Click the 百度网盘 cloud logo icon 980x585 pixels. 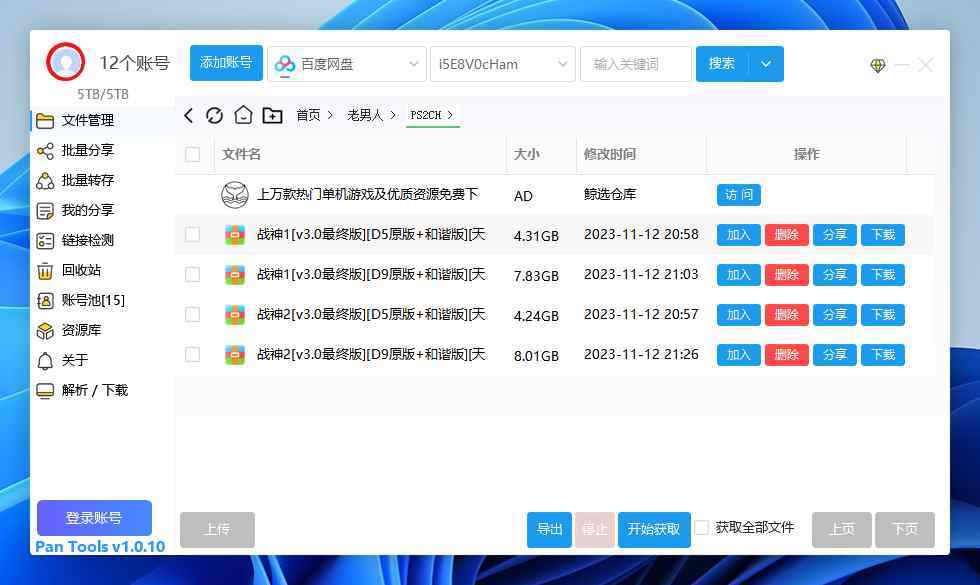285,64
